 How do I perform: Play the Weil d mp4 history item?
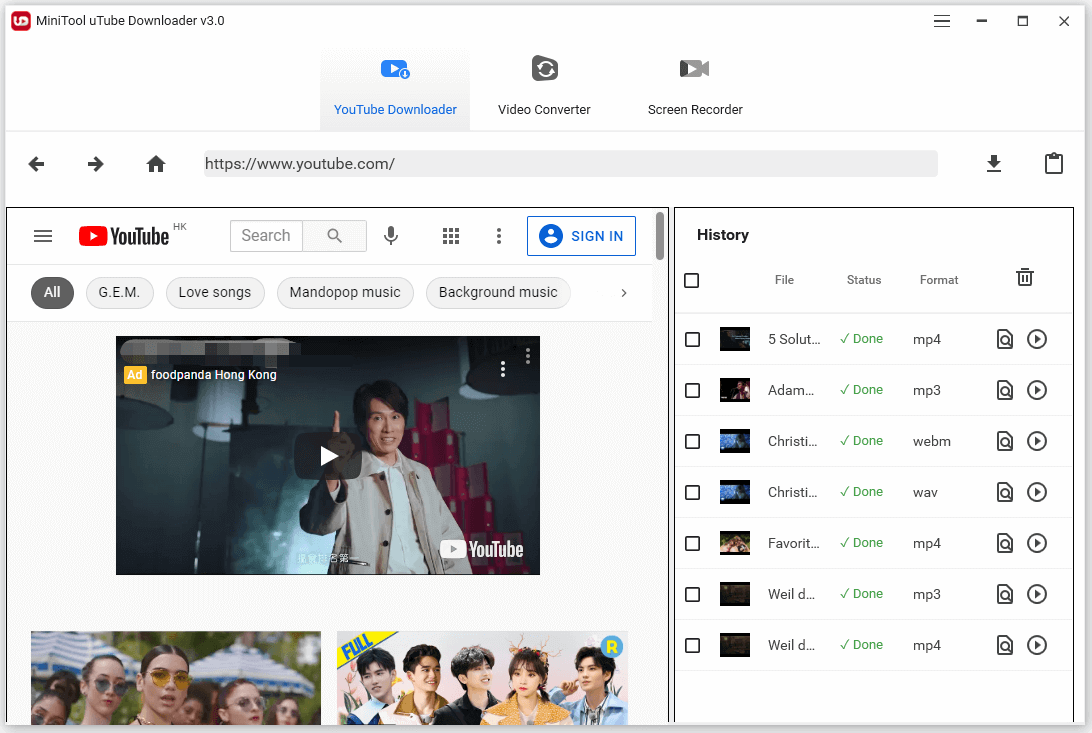pos(1037,645)
